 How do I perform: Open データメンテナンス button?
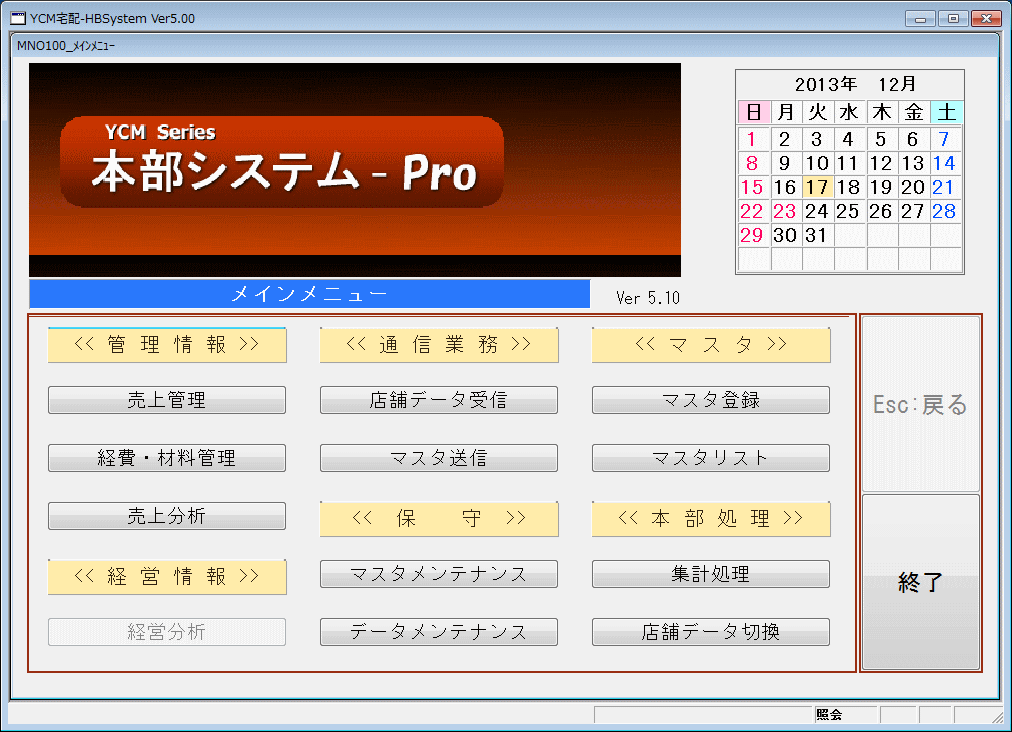tap(439, 632)
